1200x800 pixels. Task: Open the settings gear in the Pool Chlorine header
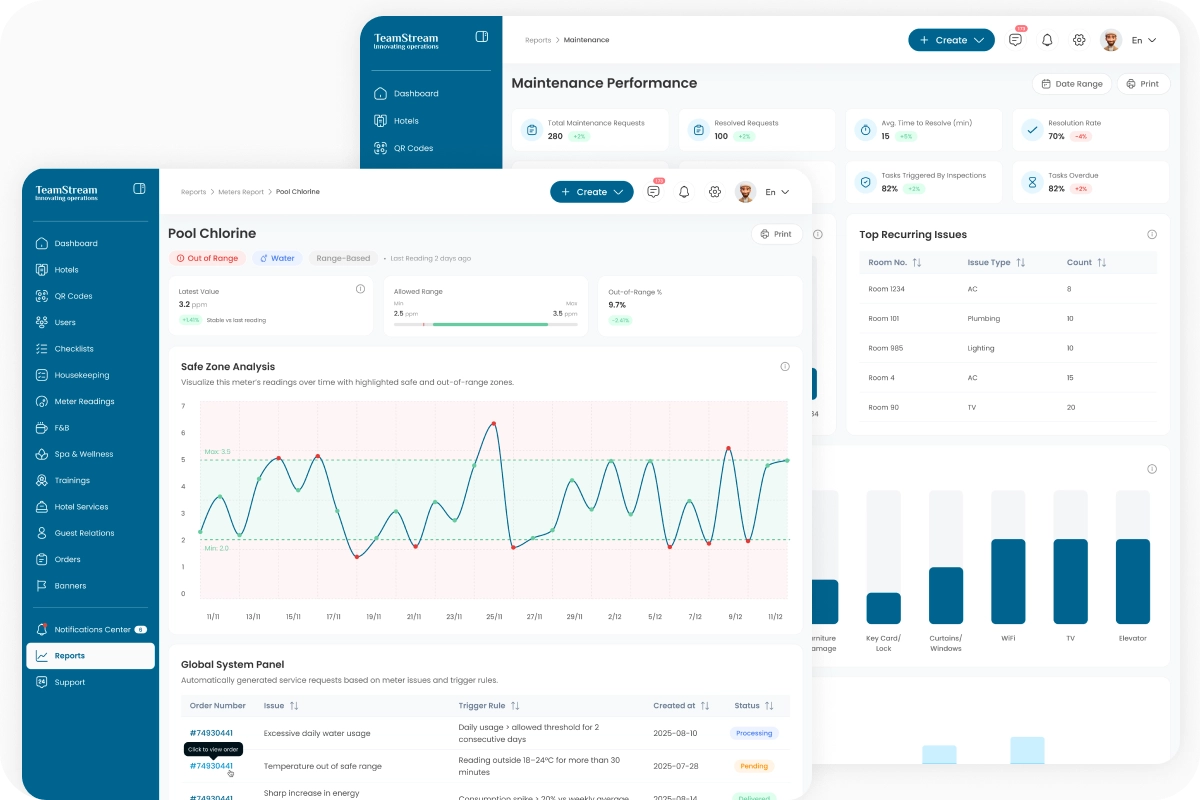[714, 192]
